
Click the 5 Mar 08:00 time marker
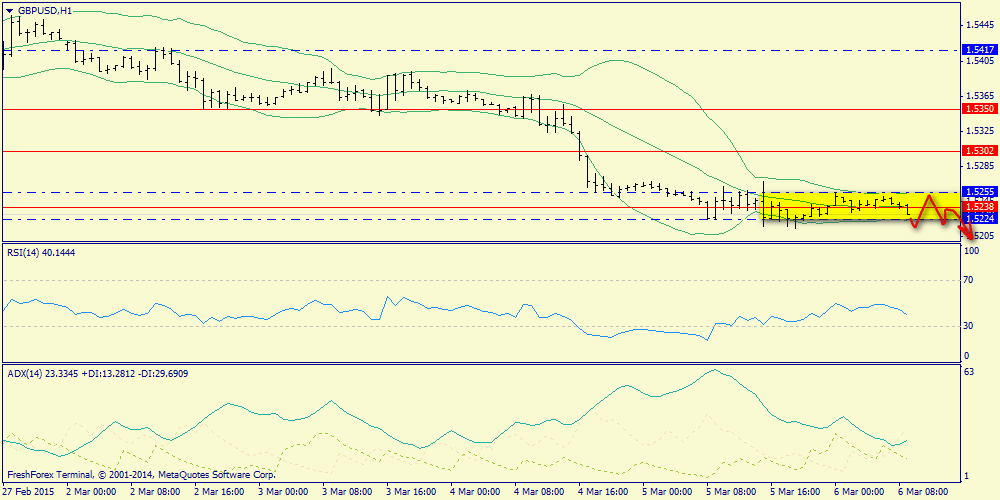[730, 492]
